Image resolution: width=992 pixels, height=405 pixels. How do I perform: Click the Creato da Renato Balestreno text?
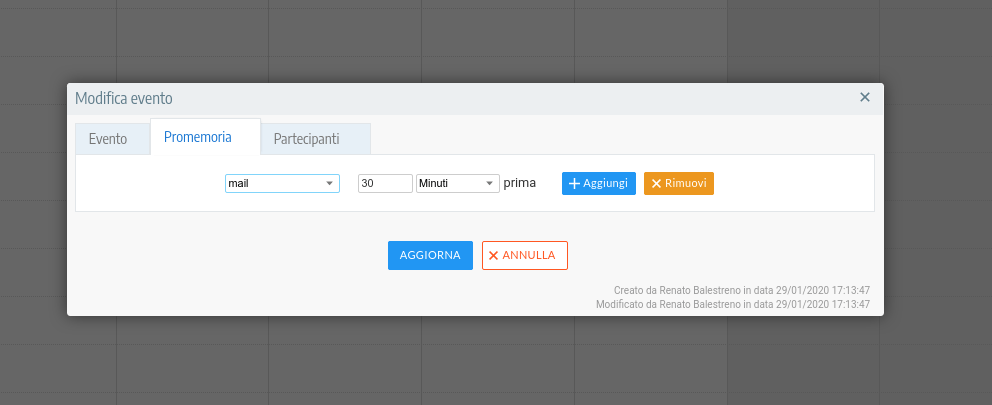coord(741,290)
